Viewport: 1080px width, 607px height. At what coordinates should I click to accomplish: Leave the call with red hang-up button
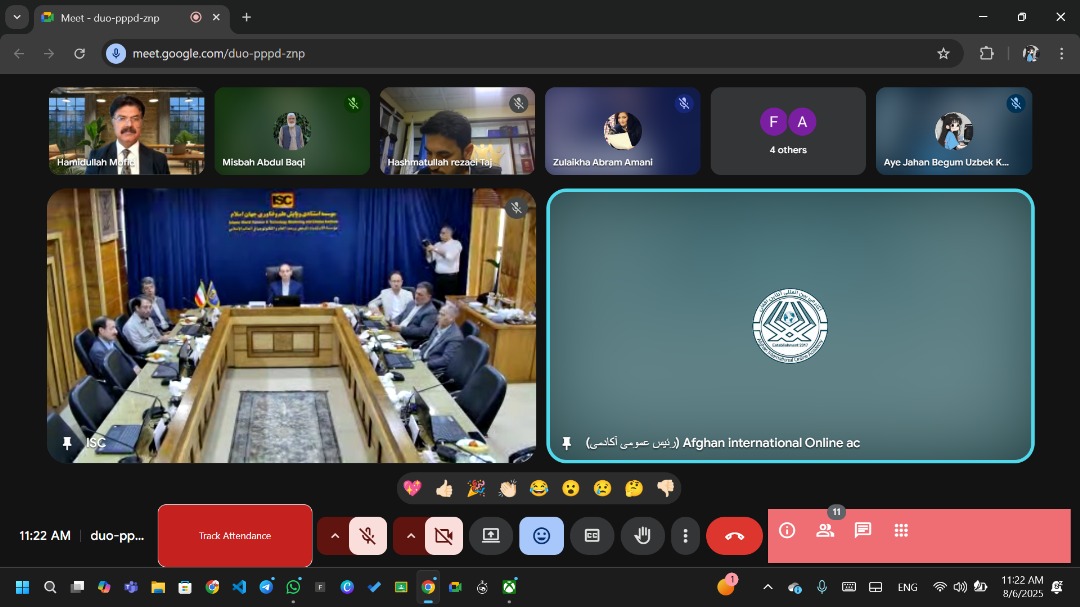click(734, 536)
